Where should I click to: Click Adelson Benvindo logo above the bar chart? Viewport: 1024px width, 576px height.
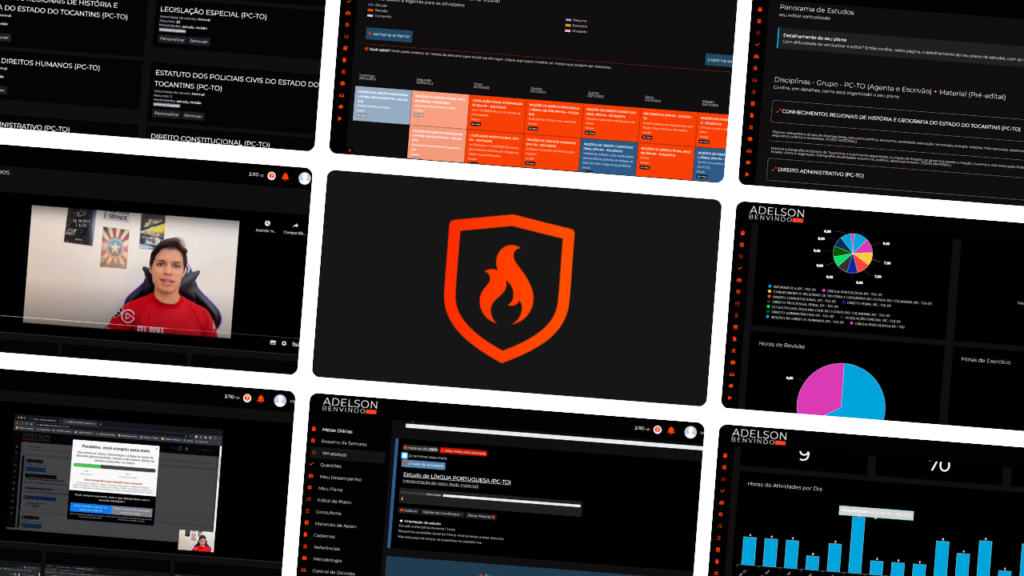(x=759, y=436)
